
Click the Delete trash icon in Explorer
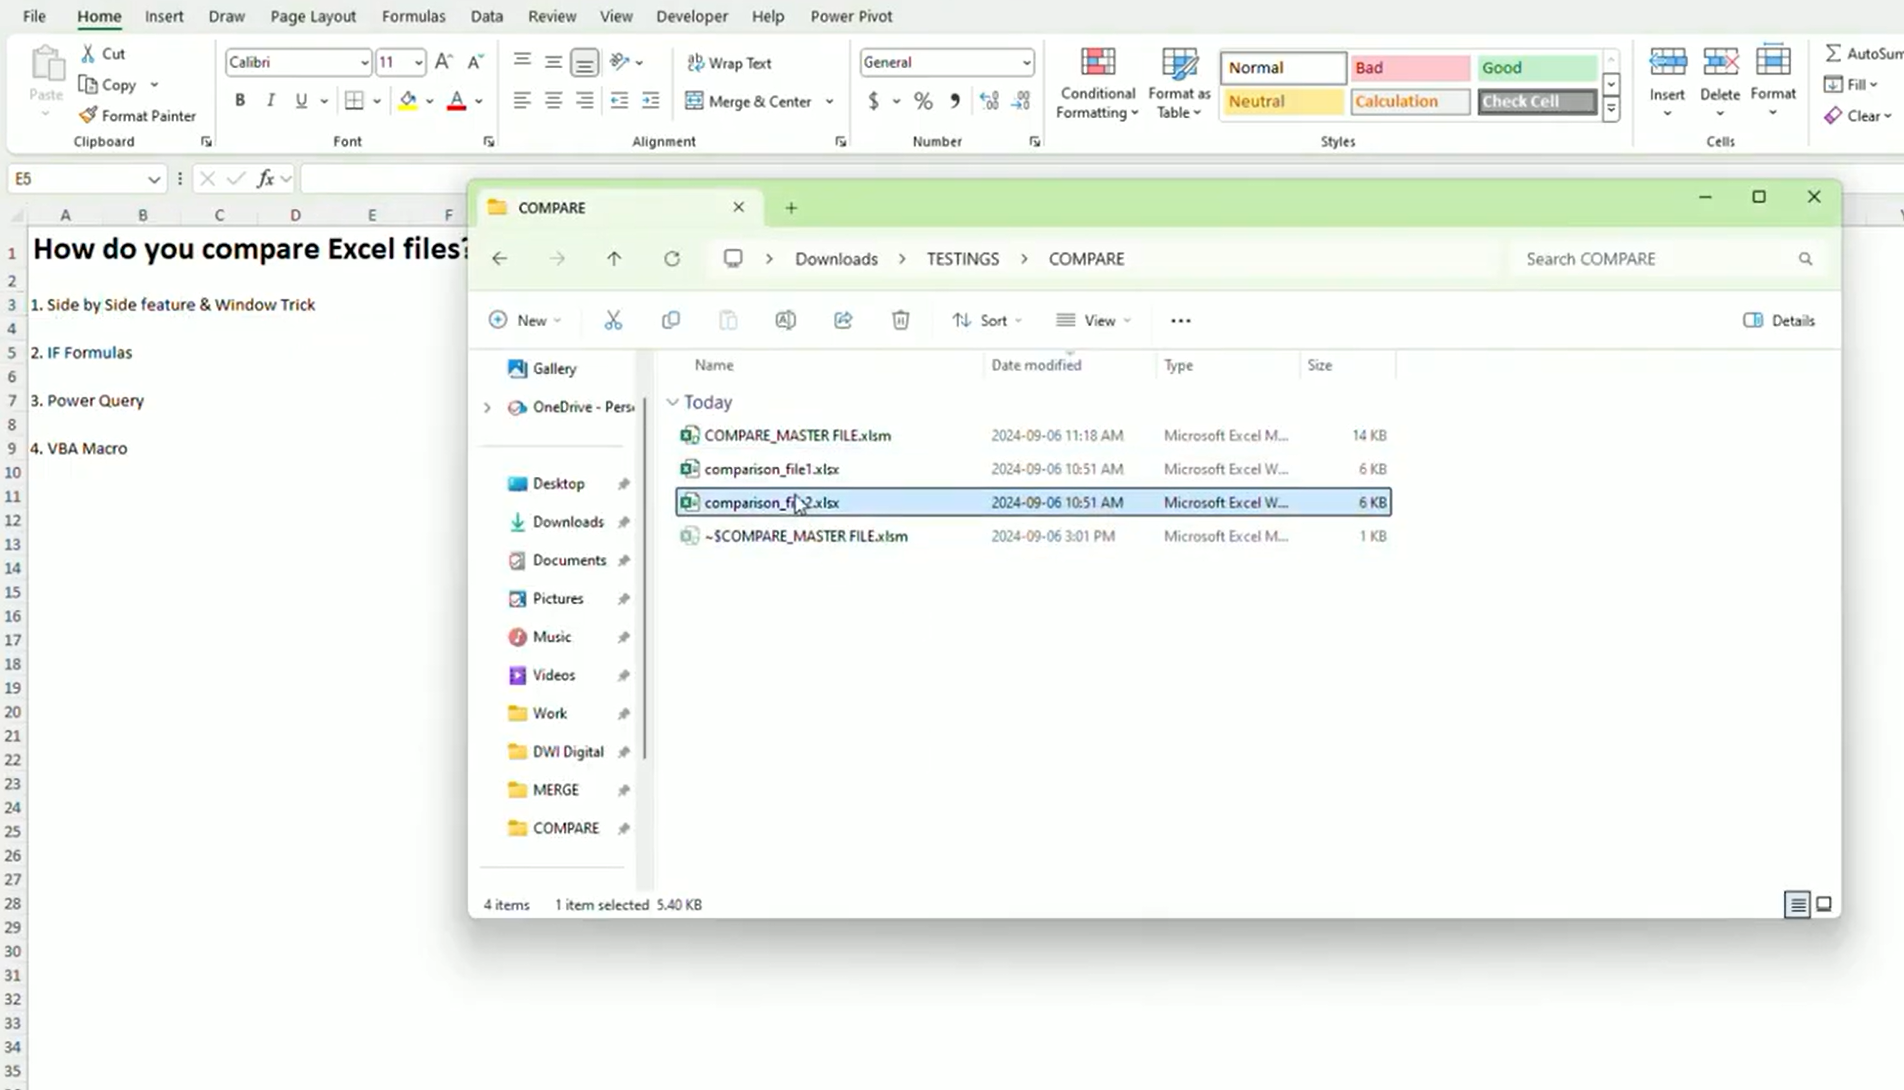click(901, 320)
